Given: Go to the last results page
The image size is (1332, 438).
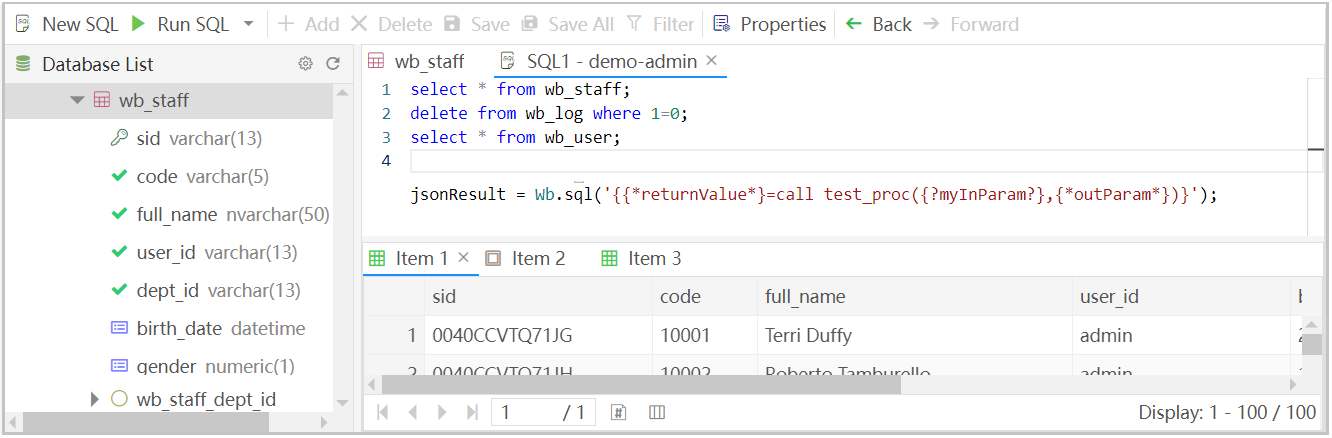Looking at the screenshot, I should (x=472, y=412).
